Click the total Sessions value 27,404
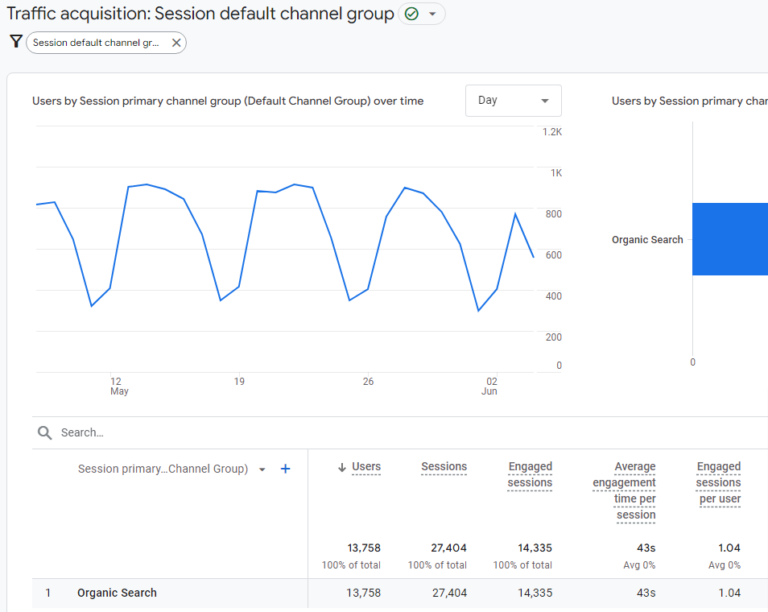Screen dimensions: 768x612 click(449, 548)
